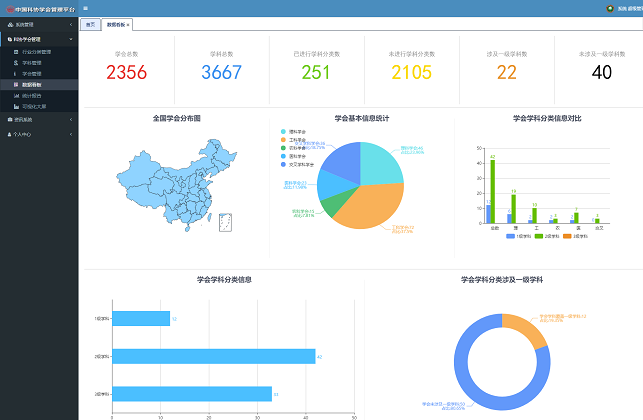Click the 学会基本信息统计 chart title
This screenshot has width=643, height=420.
pyautogui.click(x=362, y=119)
